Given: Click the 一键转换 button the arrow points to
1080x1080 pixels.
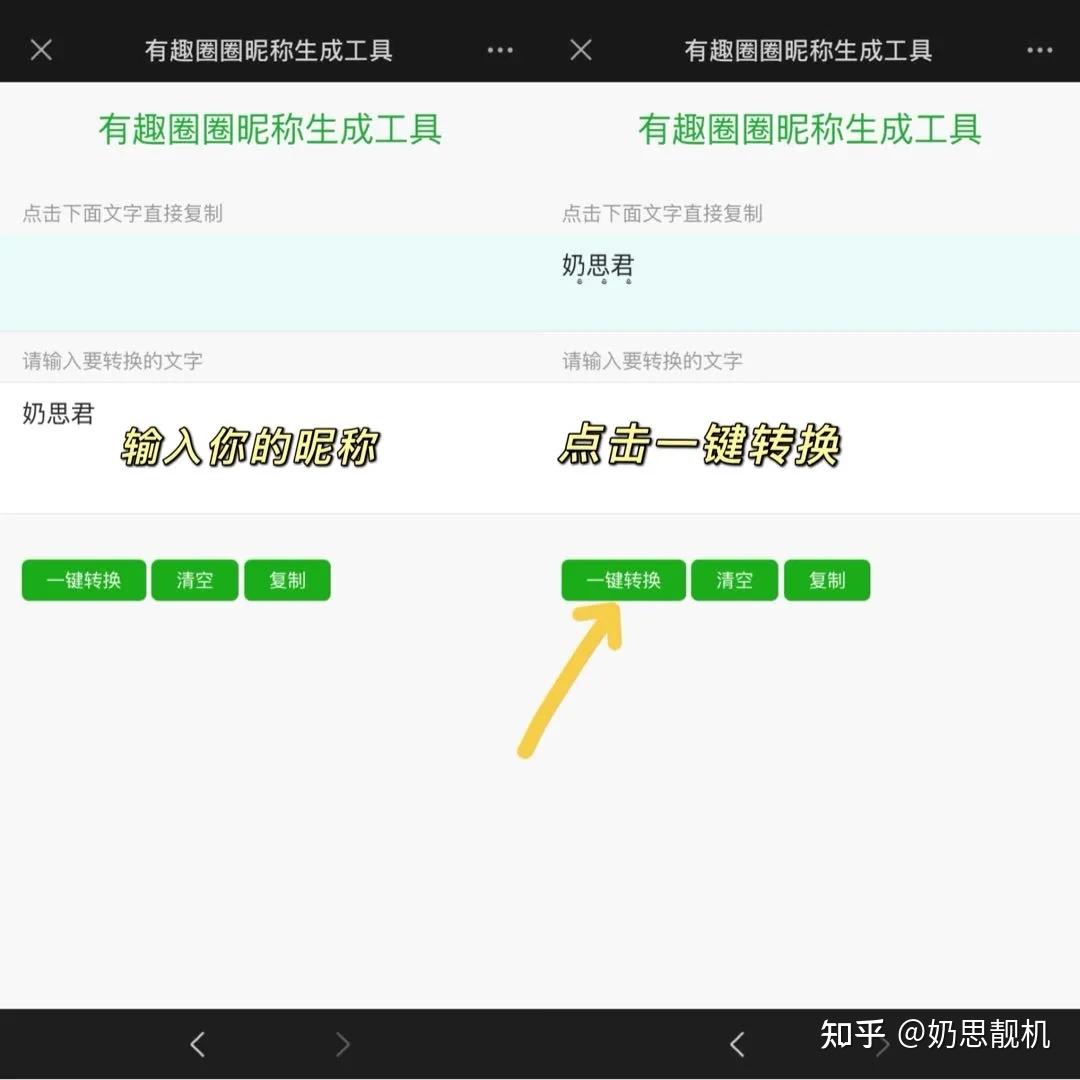Looking at the screenshot, I should (x=623, y=580).
